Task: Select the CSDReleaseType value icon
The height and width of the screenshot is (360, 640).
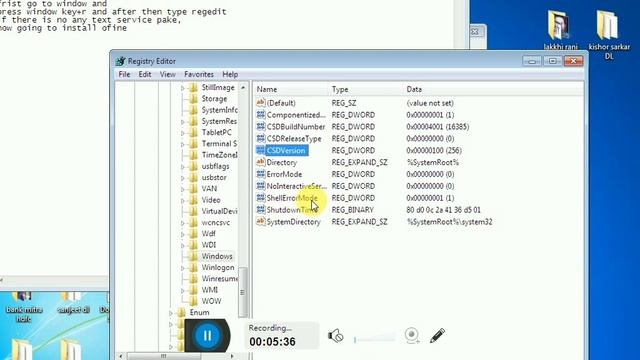Action: pos(260,138)
